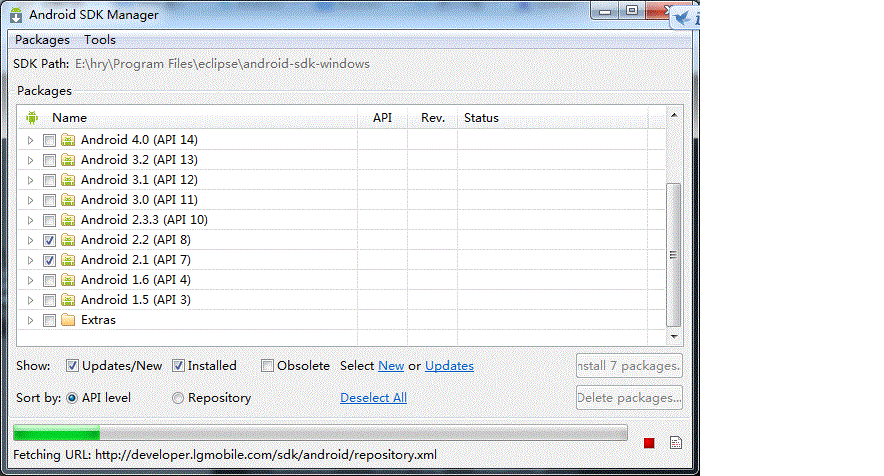Click the folder icon for Android 1.6 (API 4)
This screenshot has height=476, width=884.
click(68, 280)
